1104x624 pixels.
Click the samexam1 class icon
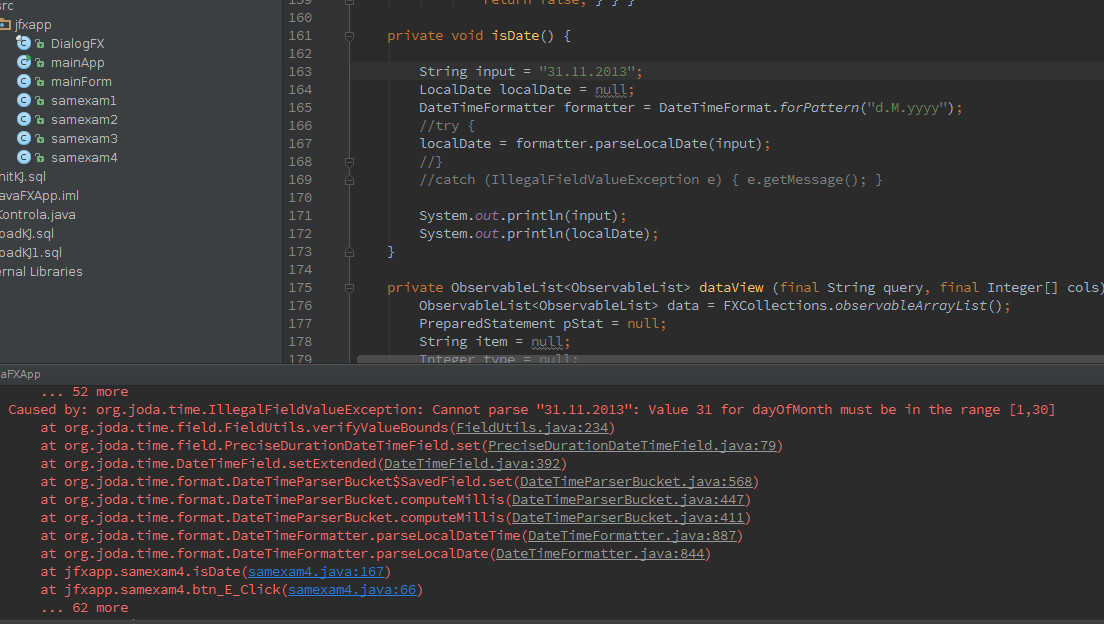click(23, 100)
